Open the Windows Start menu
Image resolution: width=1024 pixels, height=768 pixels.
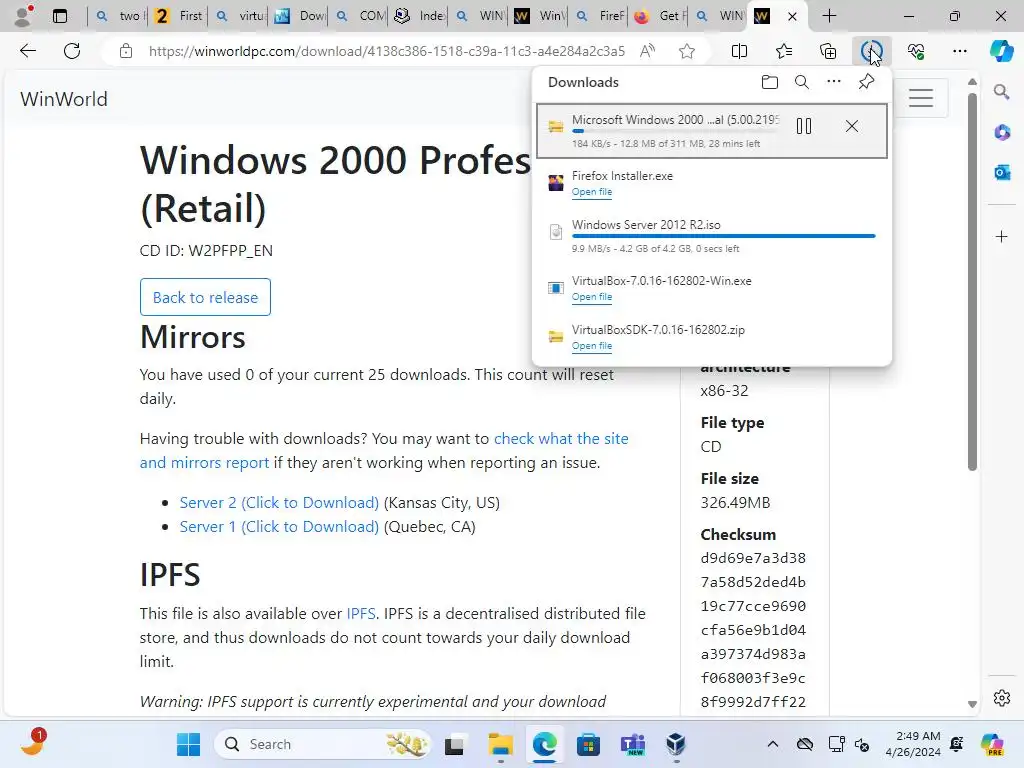pos(188,744)
